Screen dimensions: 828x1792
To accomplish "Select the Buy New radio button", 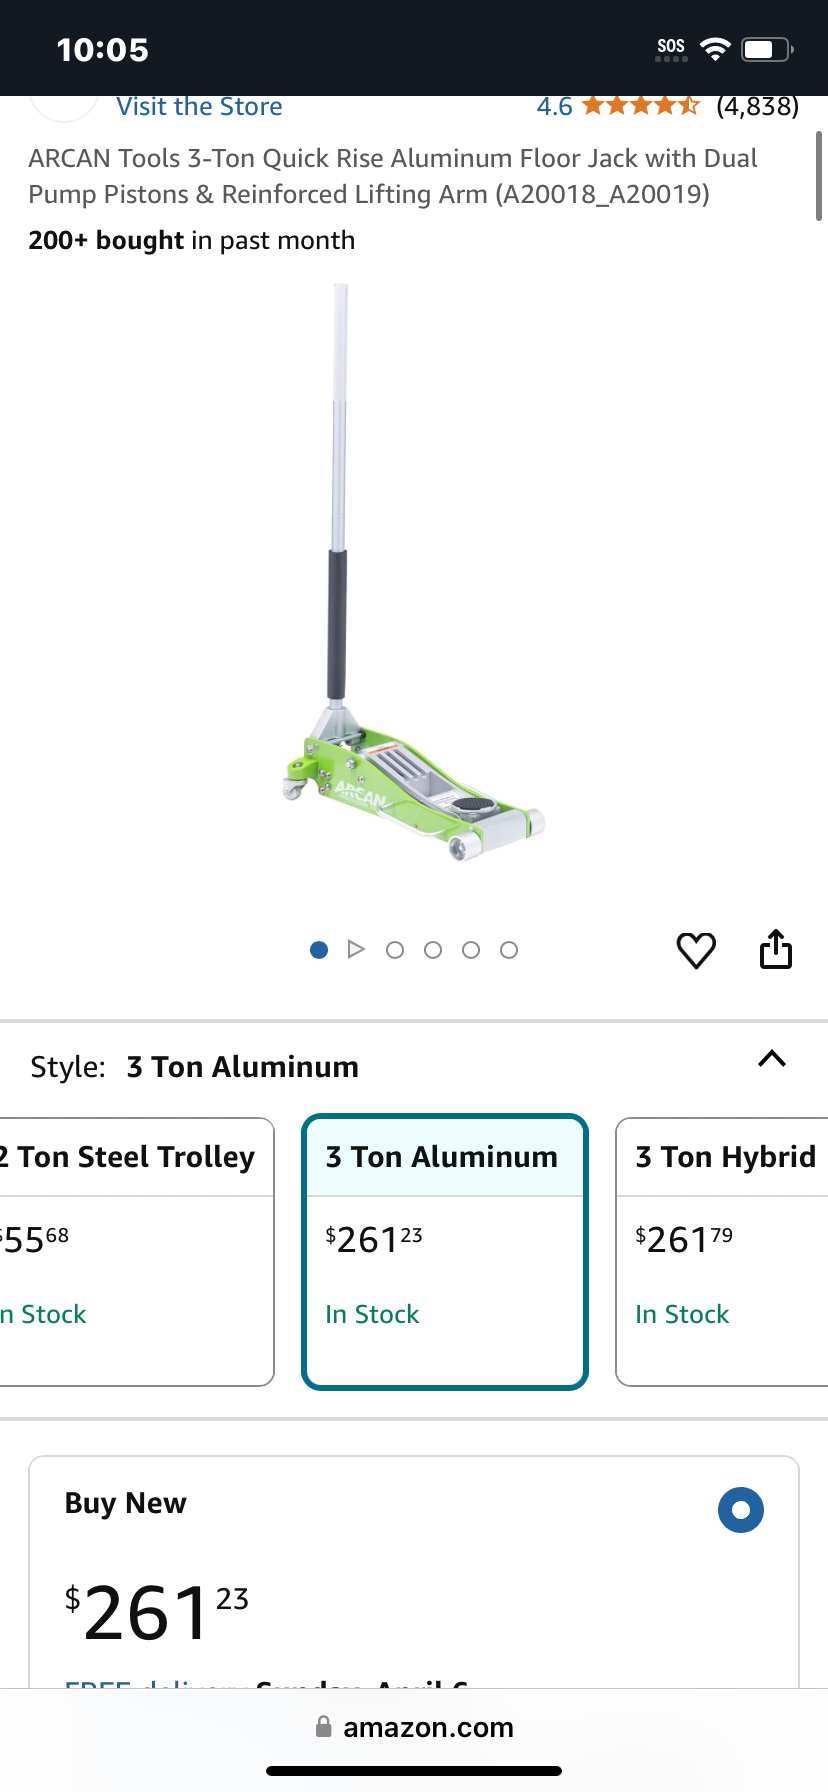I will click(741, 1510).
